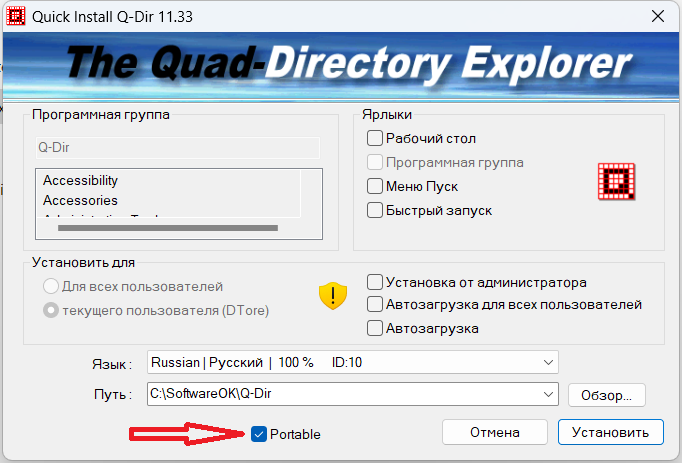Click the program group list horizontal scrollbar
The image size is (682, 463).
168,228
